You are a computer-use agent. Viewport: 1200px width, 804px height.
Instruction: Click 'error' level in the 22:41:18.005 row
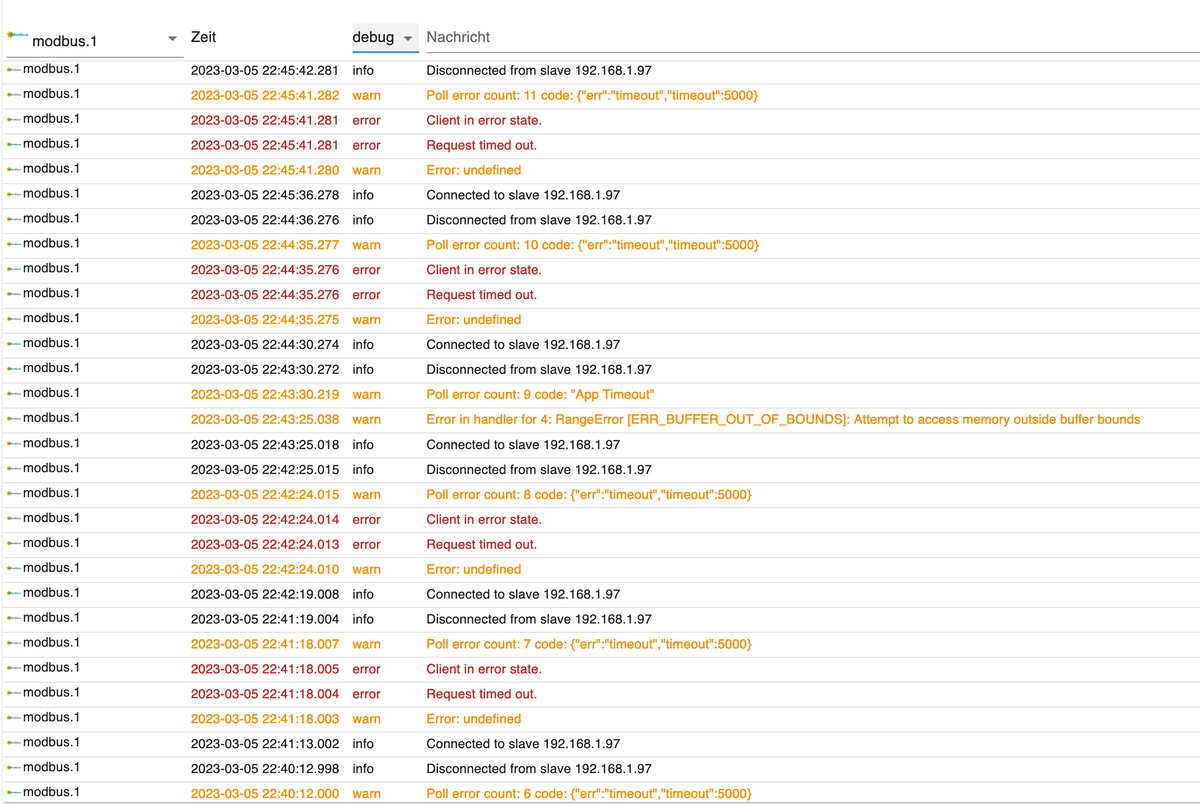click(367, 669)
